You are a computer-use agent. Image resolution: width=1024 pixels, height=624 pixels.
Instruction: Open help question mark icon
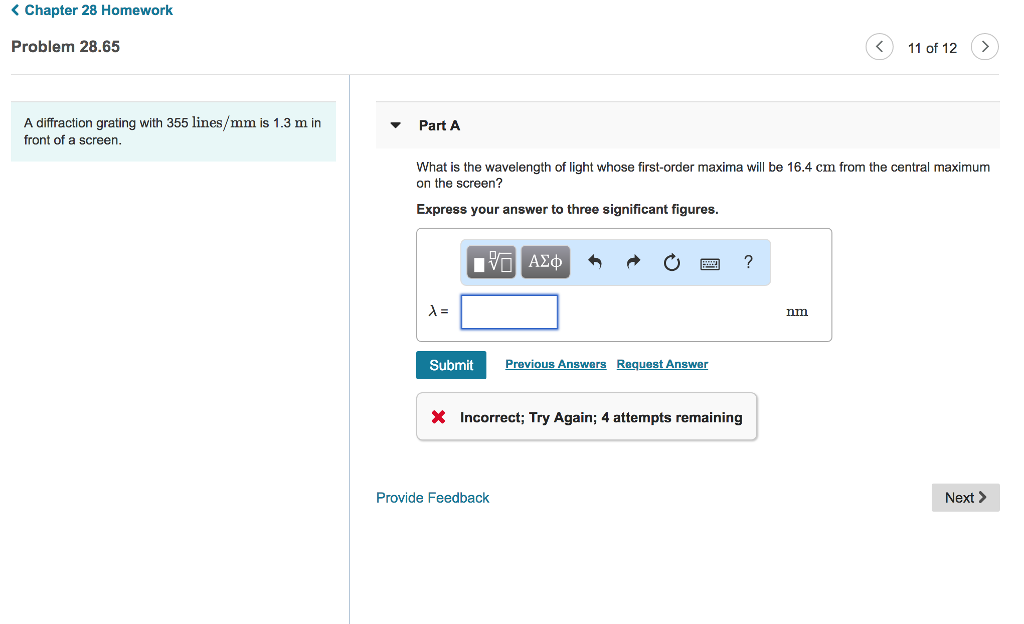pyautogui.click(x=748, y=262)
